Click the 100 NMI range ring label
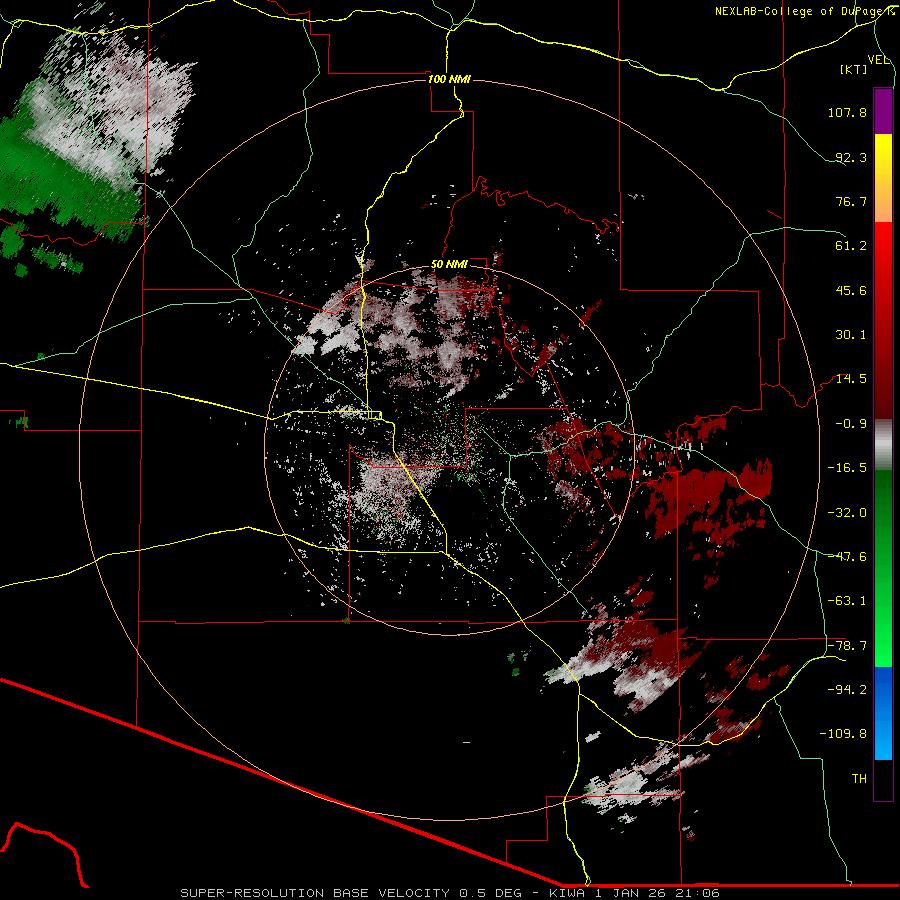The width and height of the screenshot is (900, 900). (x=449, y=79)
